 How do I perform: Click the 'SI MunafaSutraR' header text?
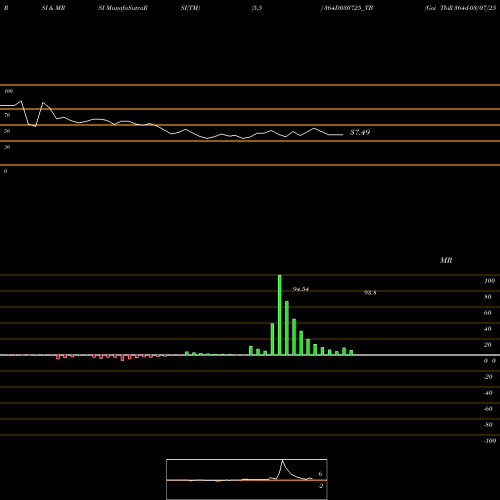click(x=123, y=8)
